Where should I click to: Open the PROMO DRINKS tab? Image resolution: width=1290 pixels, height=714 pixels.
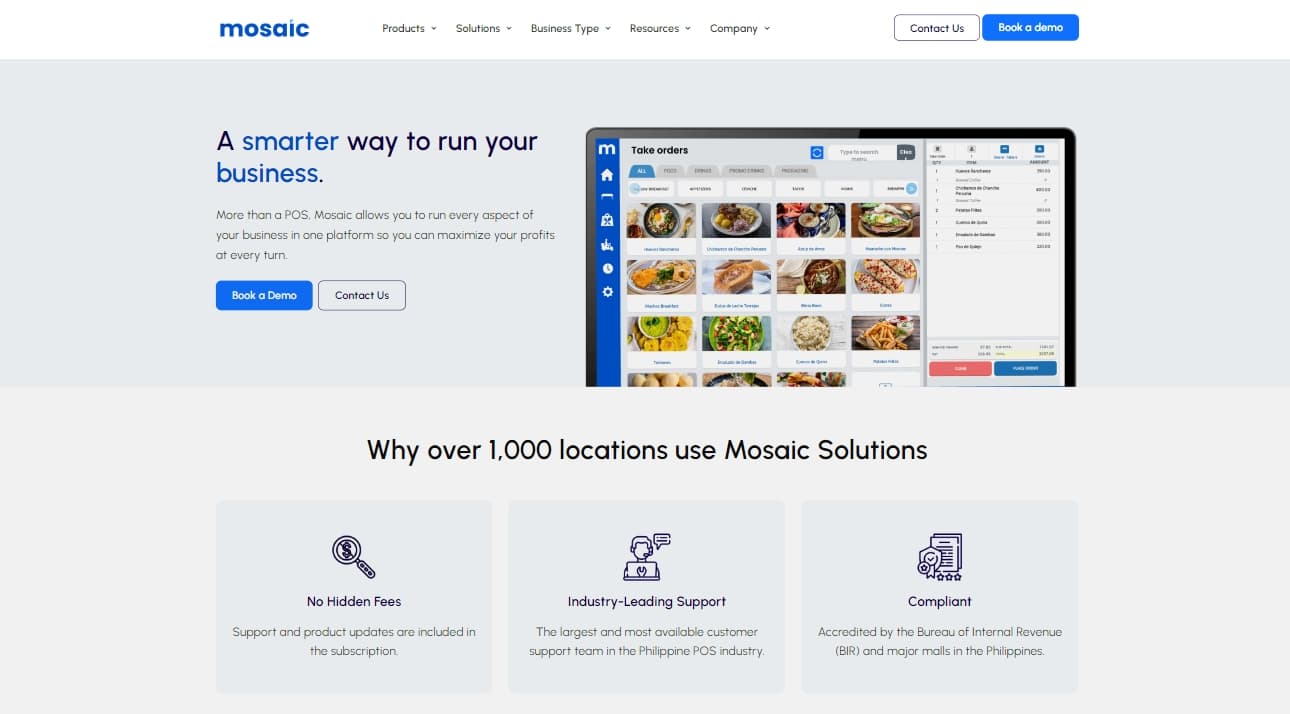click(746, 171)
